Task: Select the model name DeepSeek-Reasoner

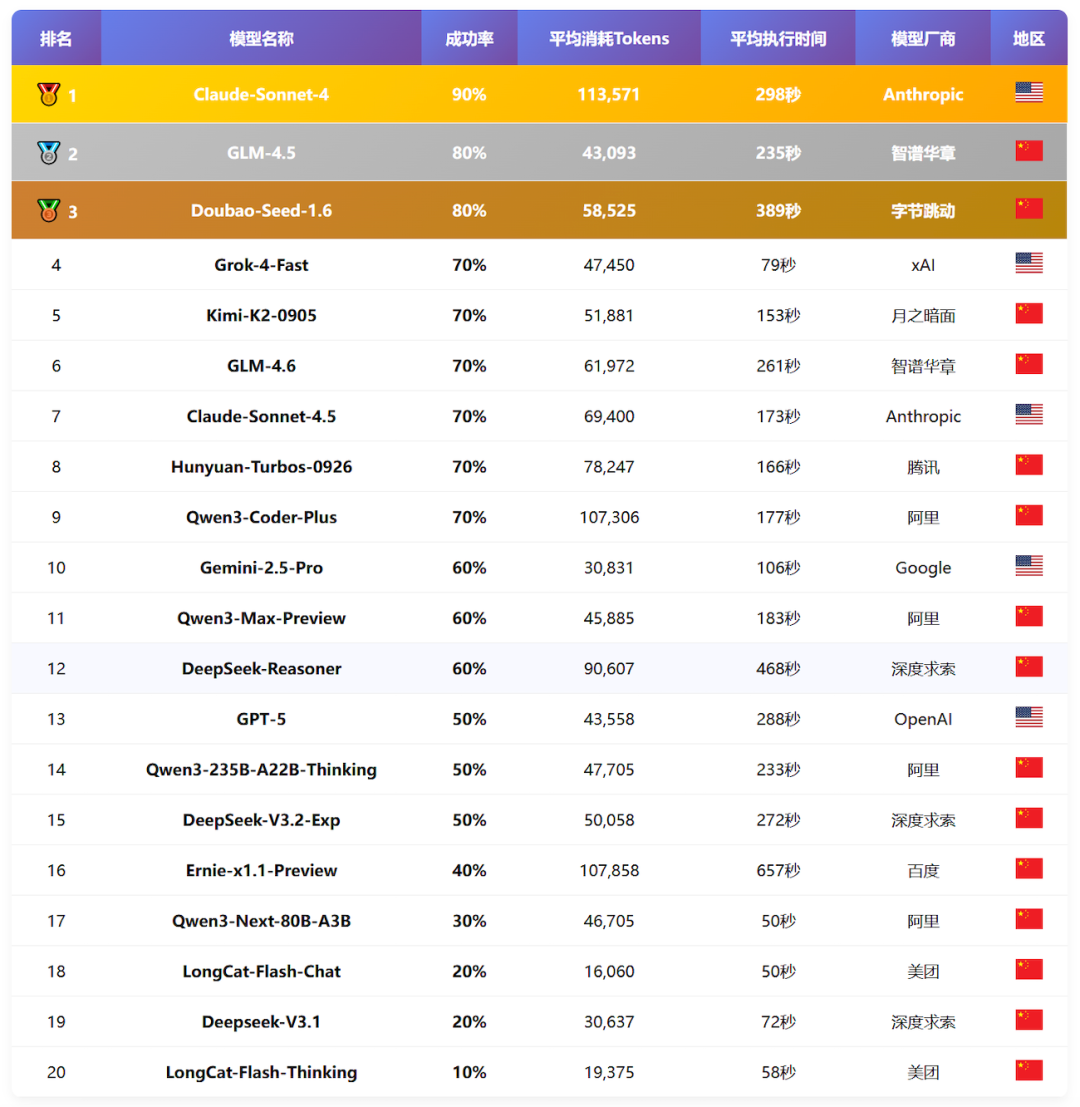Action: coord(261,669)
